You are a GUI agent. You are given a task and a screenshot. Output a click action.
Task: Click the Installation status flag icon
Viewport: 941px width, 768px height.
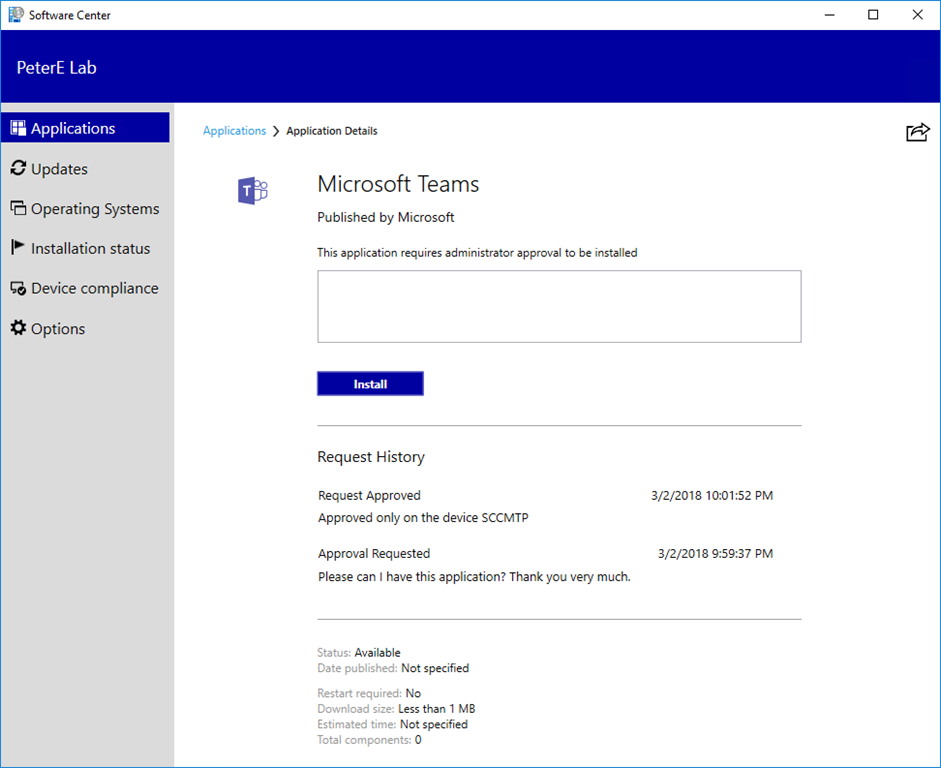pyautogui.click(x=18, y=248)
